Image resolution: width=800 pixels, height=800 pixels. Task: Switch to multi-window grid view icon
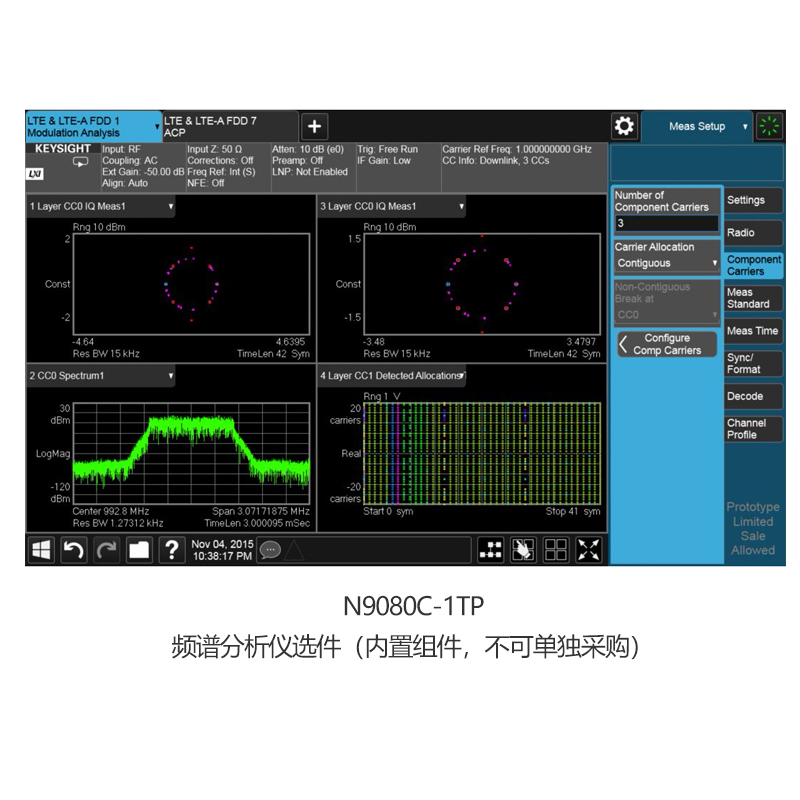(556, 549)
